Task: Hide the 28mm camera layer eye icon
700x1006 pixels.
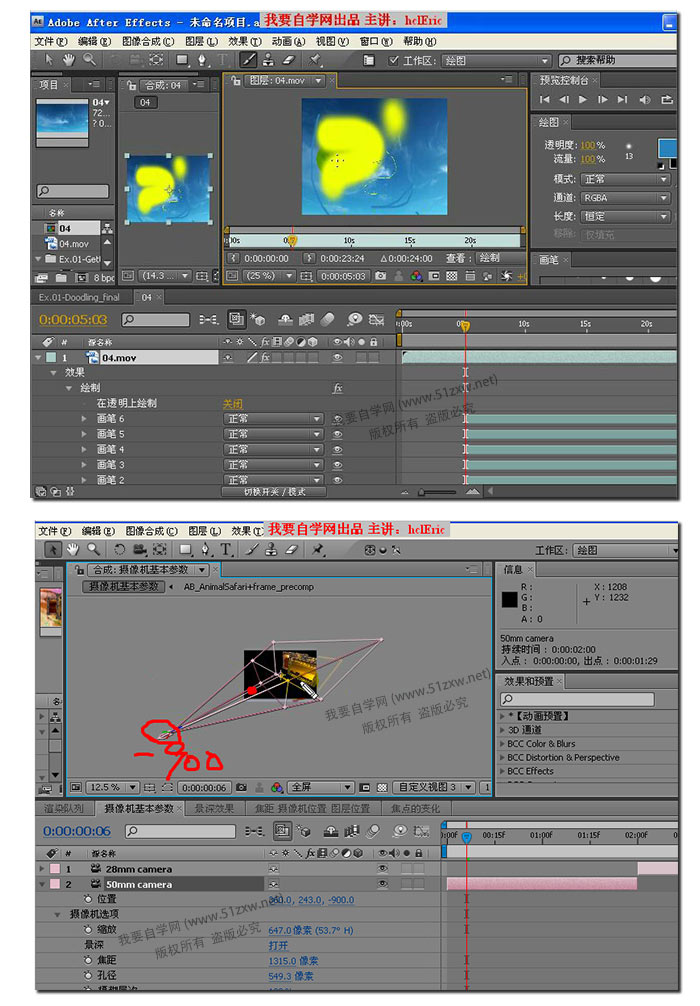Action: point(382,869)
